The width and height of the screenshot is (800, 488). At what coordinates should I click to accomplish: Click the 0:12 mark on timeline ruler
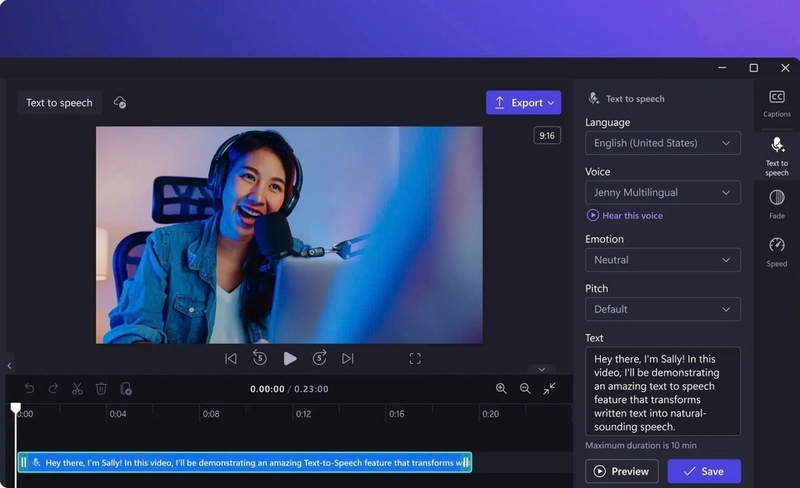click(x=303, y=414)
